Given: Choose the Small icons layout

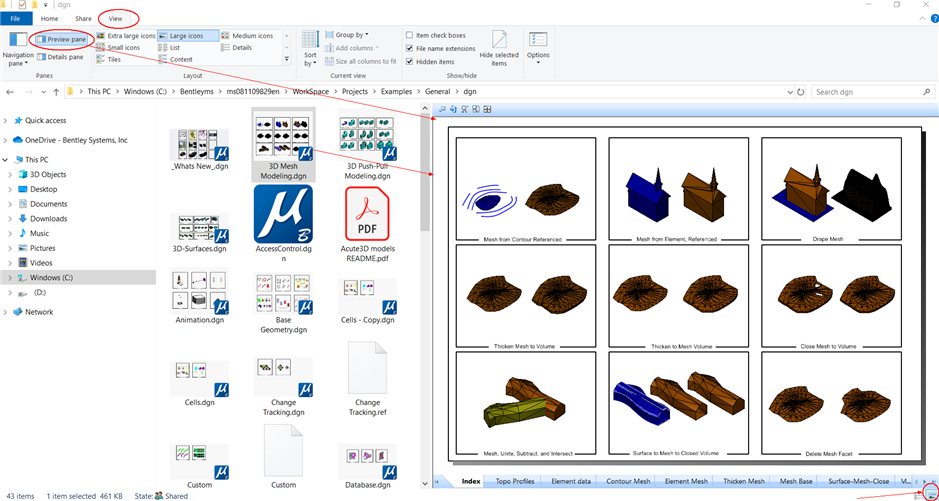Looking at the screenshot, I should click(x=118, y=48).
